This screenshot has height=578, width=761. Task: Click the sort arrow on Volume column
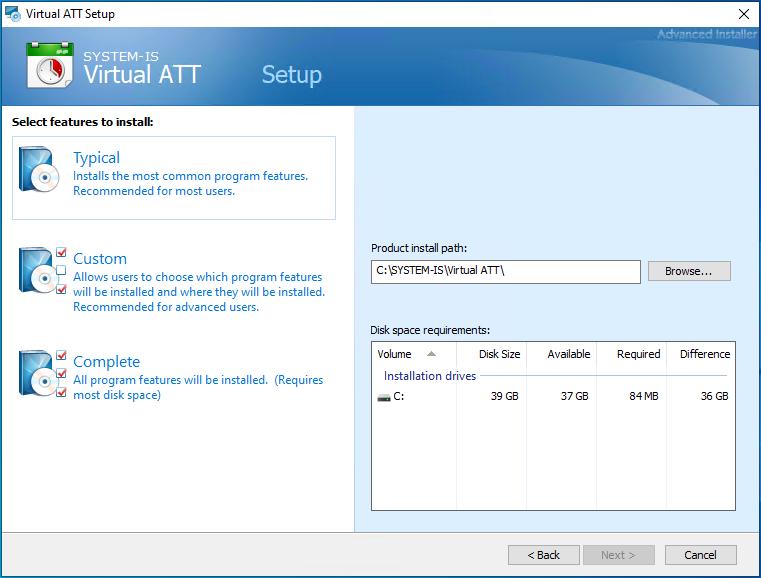(431, 354)
